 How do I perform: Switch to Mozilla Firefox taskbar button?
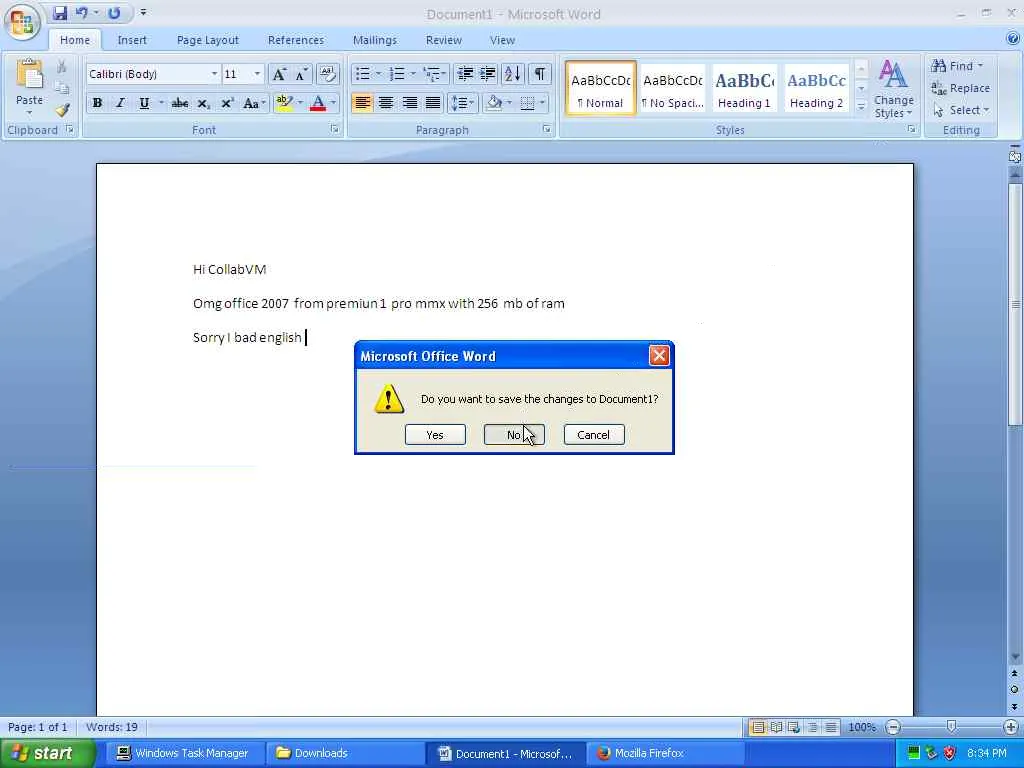coord(664,753)
